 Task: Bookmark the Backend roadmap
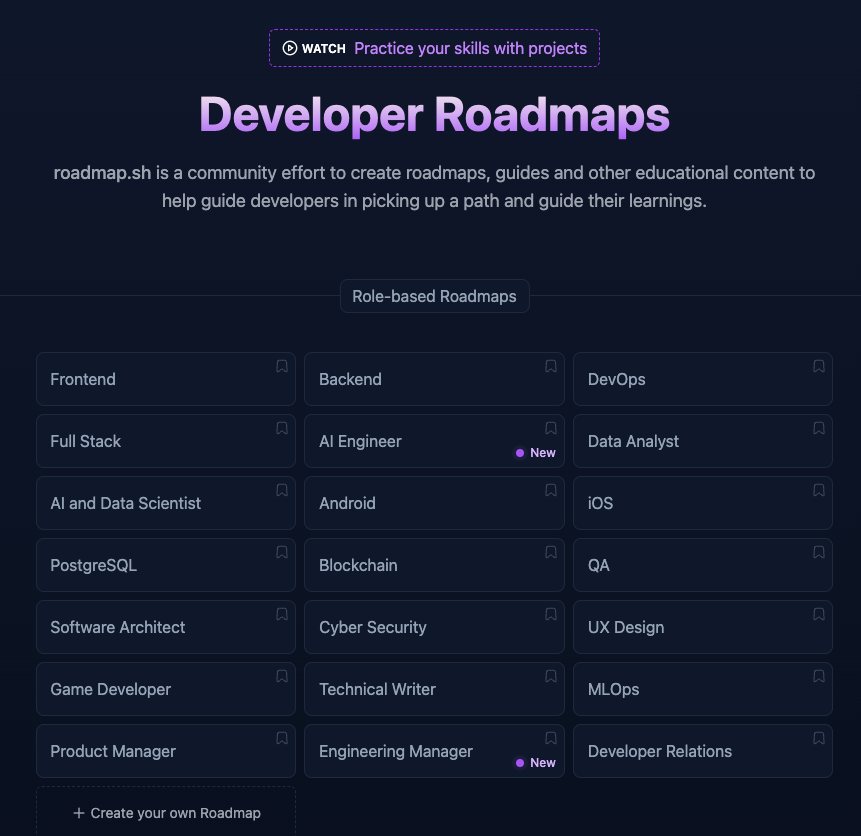pyautogui.click(x=551, y=366)
